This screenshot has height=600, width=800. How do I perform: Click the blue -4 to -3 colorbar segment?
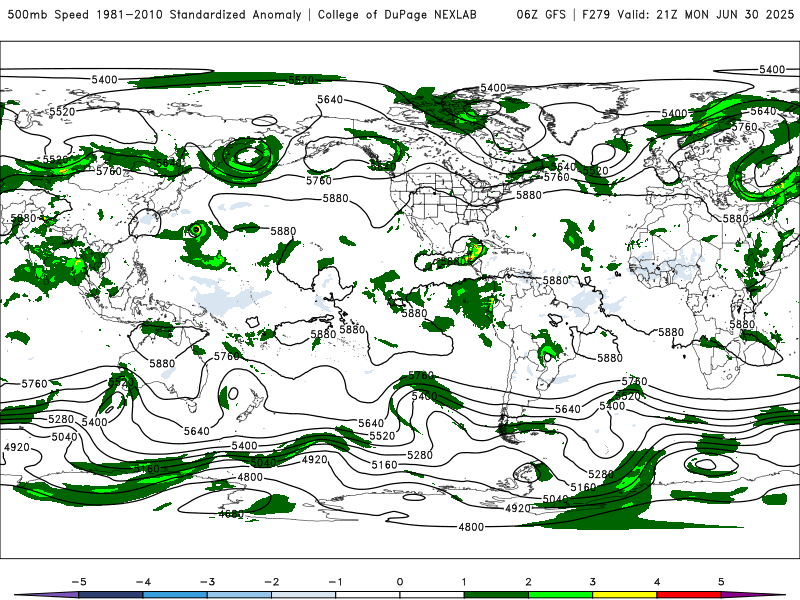[175, 595]
